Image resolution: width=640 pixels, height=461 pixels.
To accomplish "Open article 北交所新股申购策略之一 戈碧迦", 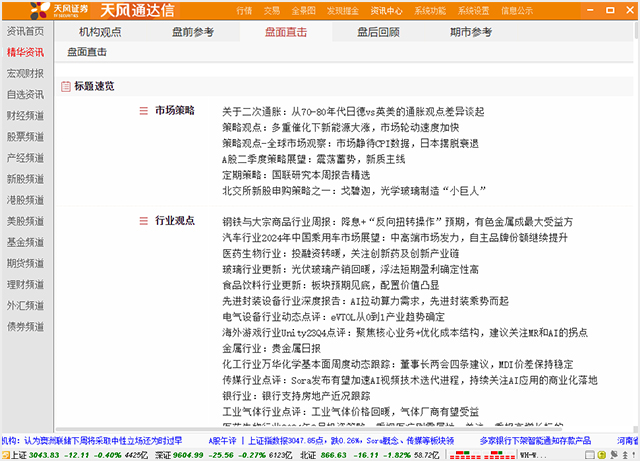I will (x=354, y=191).
